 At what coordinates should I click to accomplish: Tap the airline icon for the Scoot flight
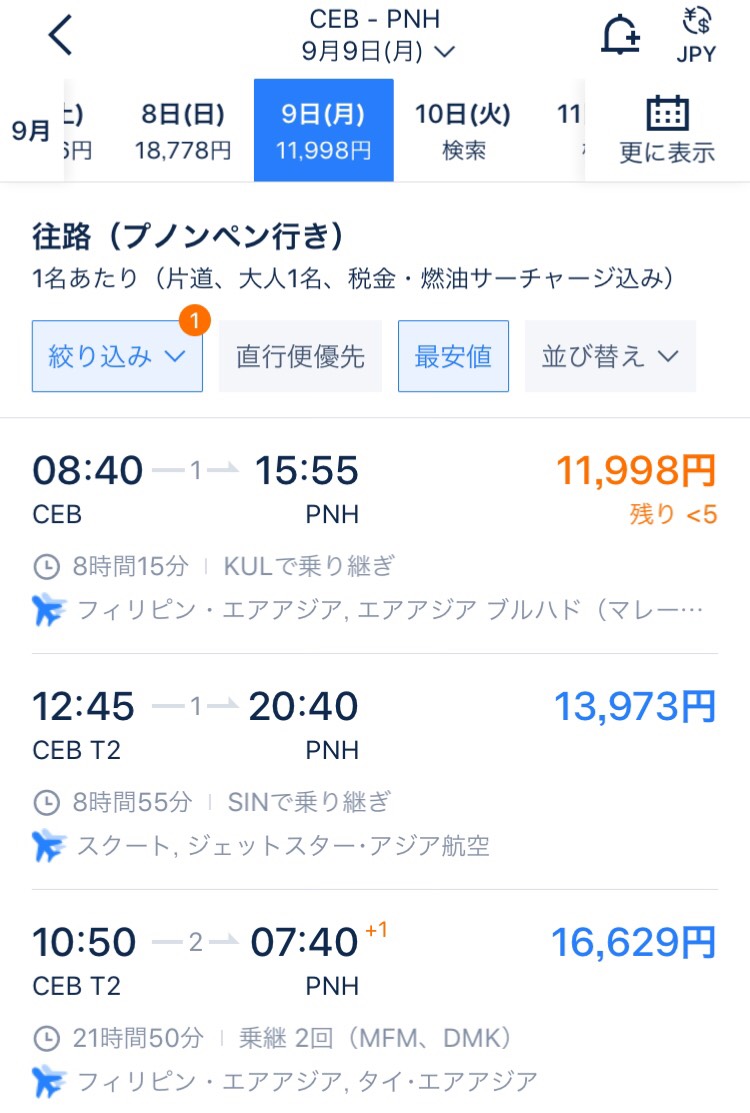(x=48, y=846)
